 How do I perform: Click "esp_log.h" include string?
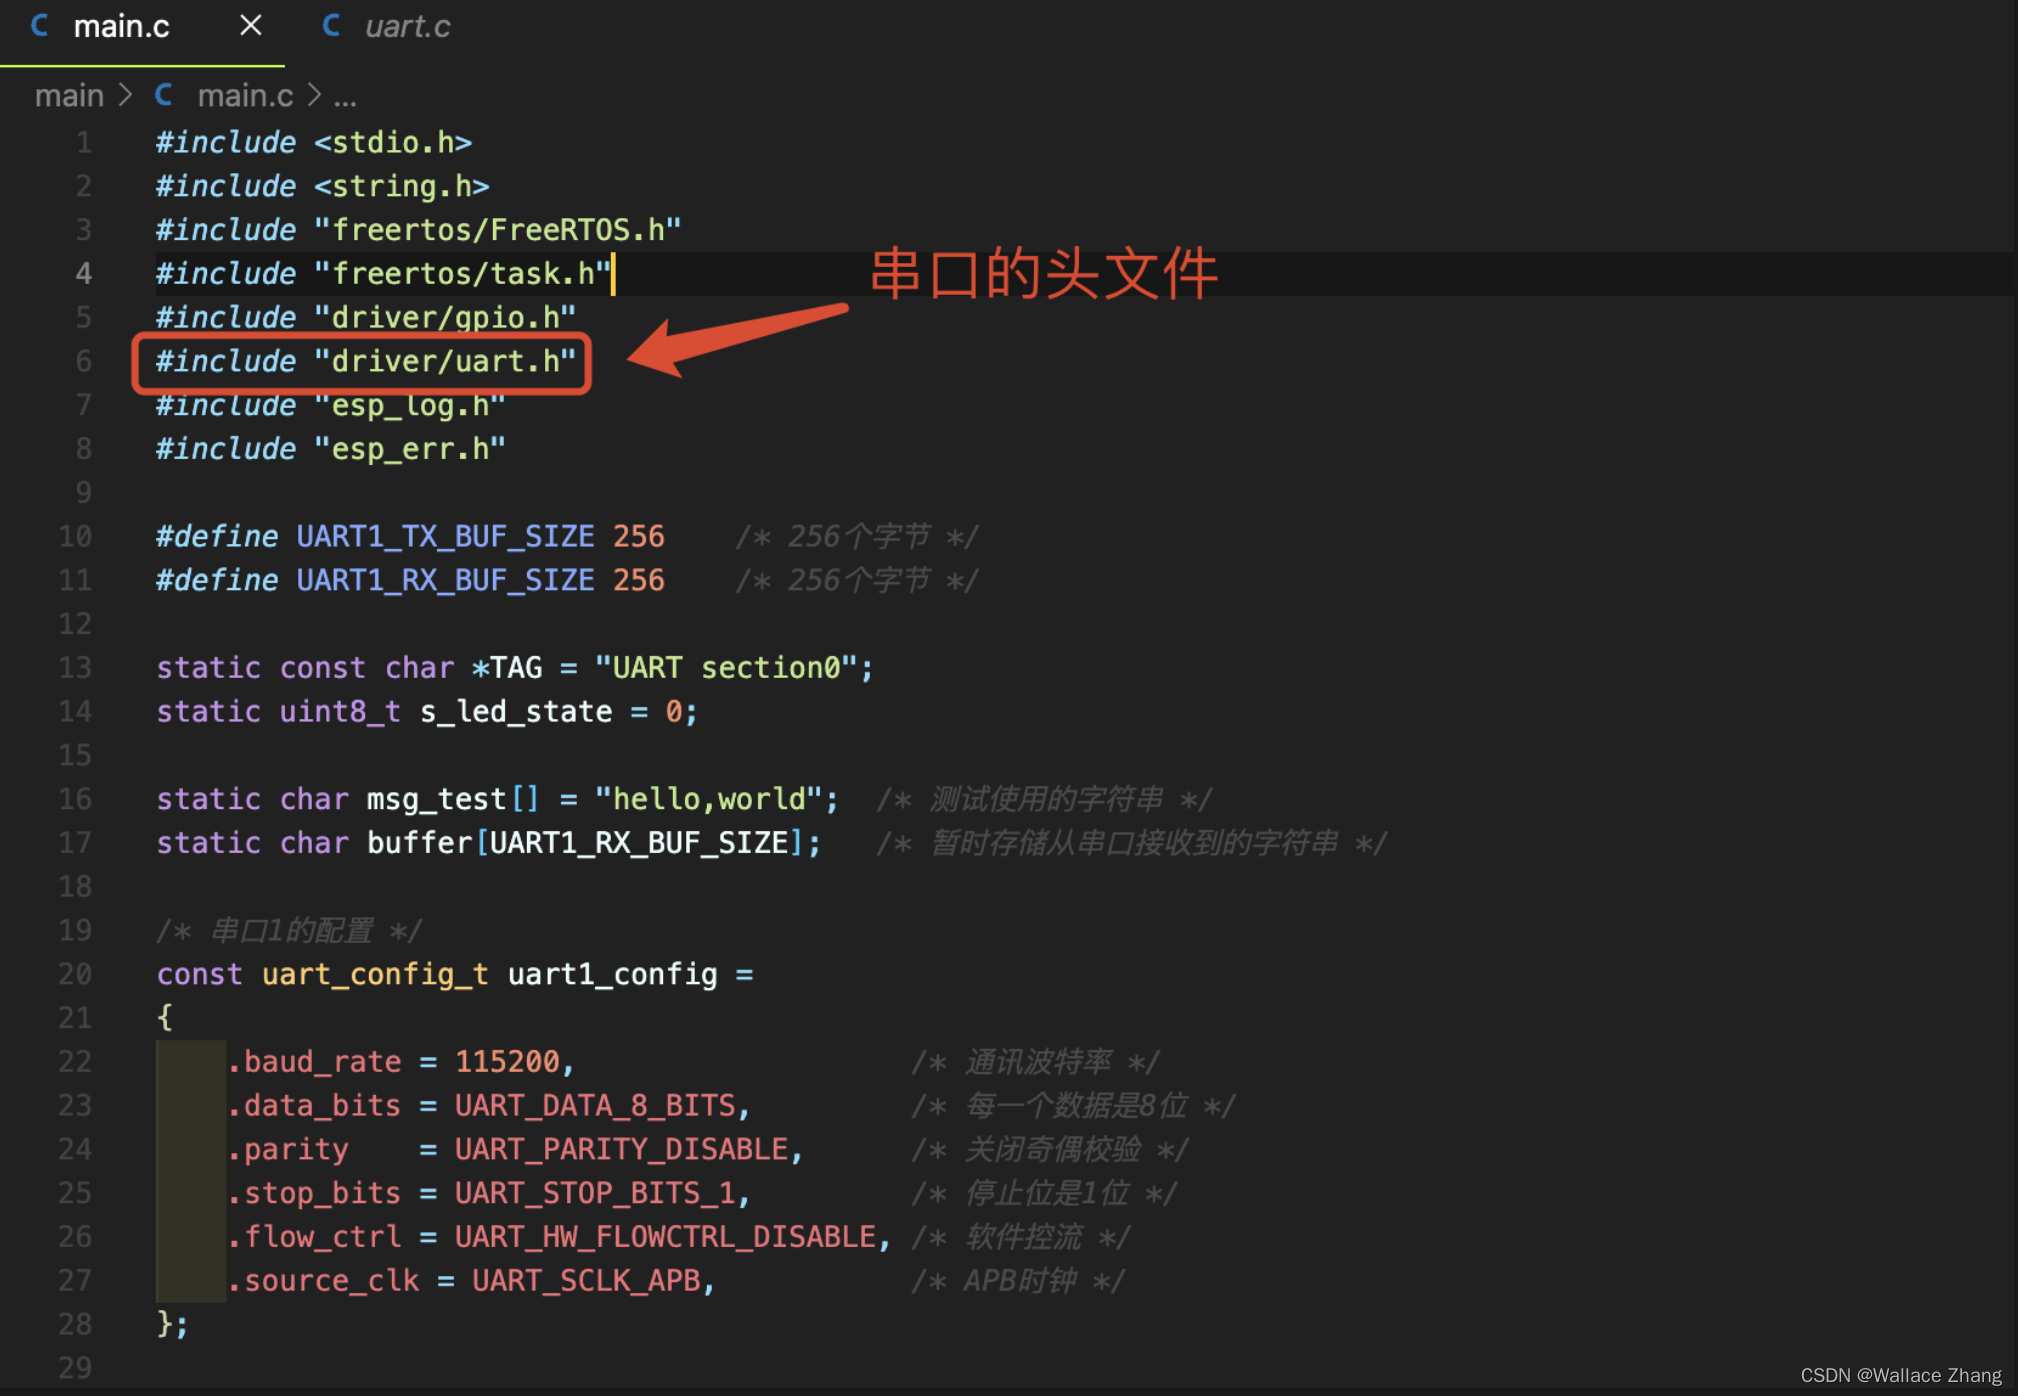(x=410, y=406)
